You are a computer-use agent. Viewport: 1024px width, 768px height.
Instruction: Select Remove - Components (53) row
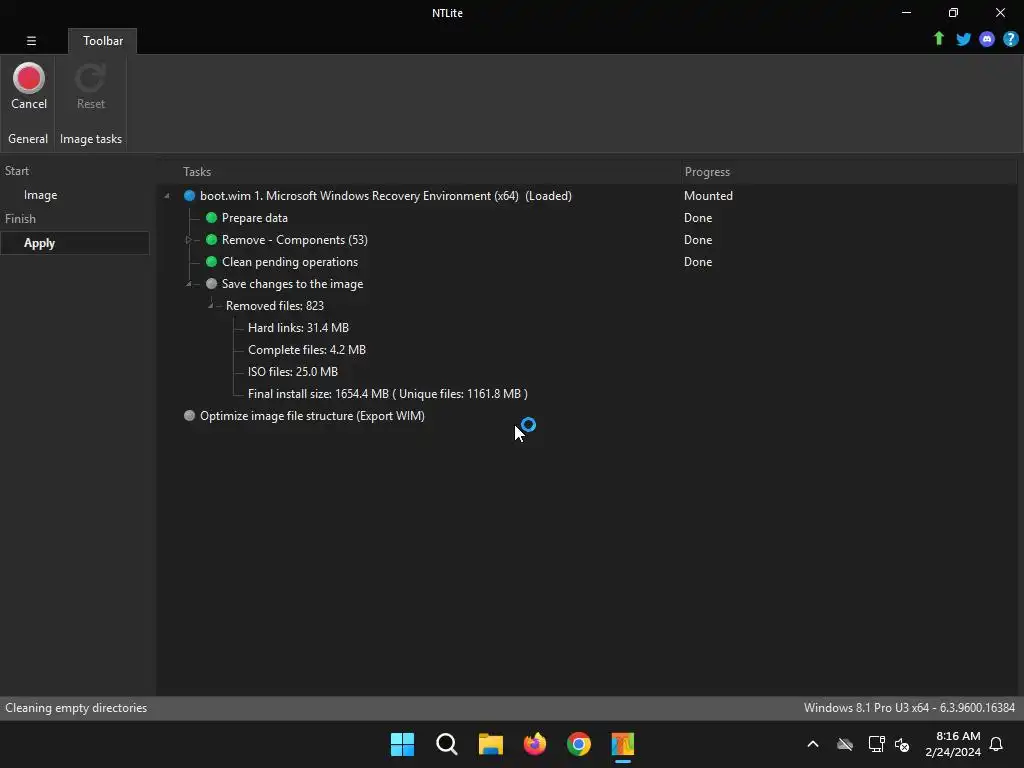(295, 240)
